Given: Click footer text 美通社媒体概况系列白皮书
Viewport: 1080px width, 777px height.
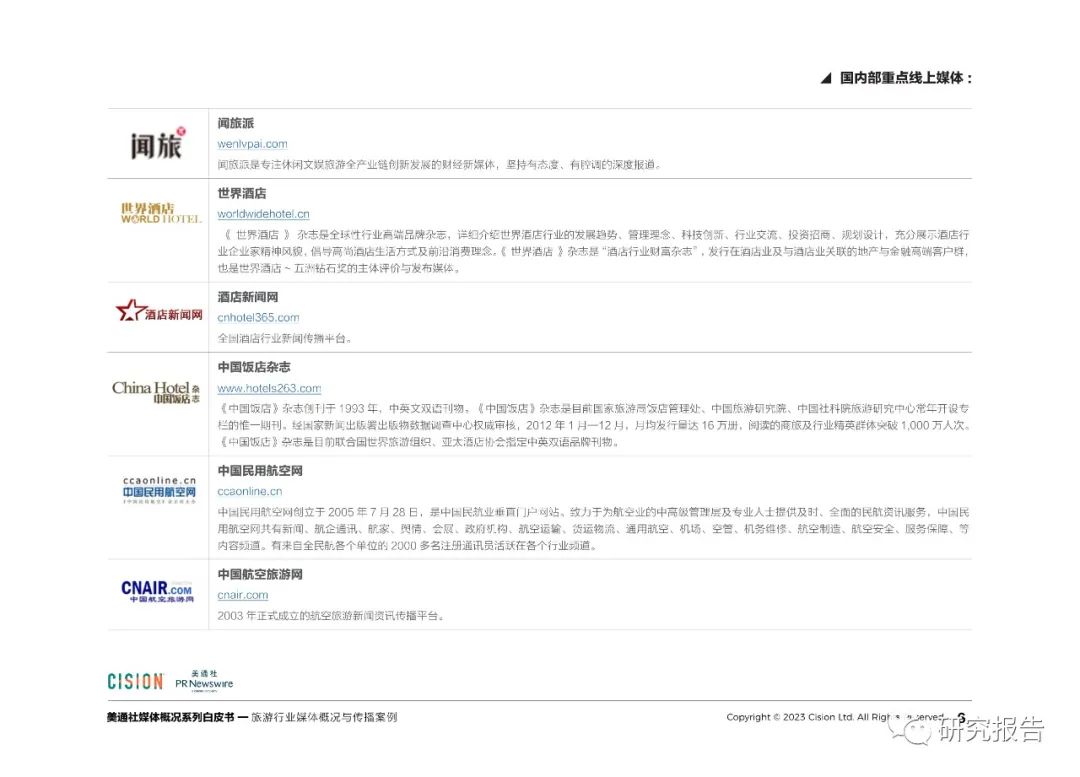Looking at the screenshot, I should (x=171, y=717).
